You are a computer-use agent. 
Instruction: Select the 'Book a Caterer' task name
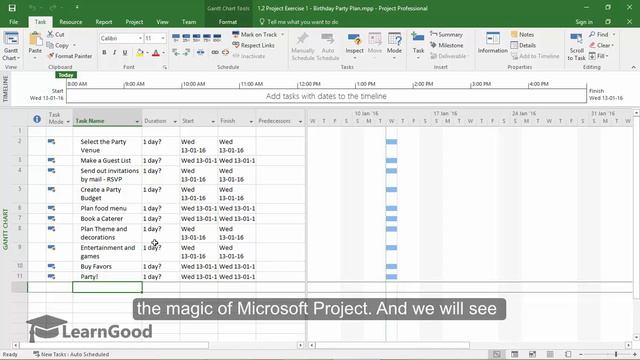[102, 219]
